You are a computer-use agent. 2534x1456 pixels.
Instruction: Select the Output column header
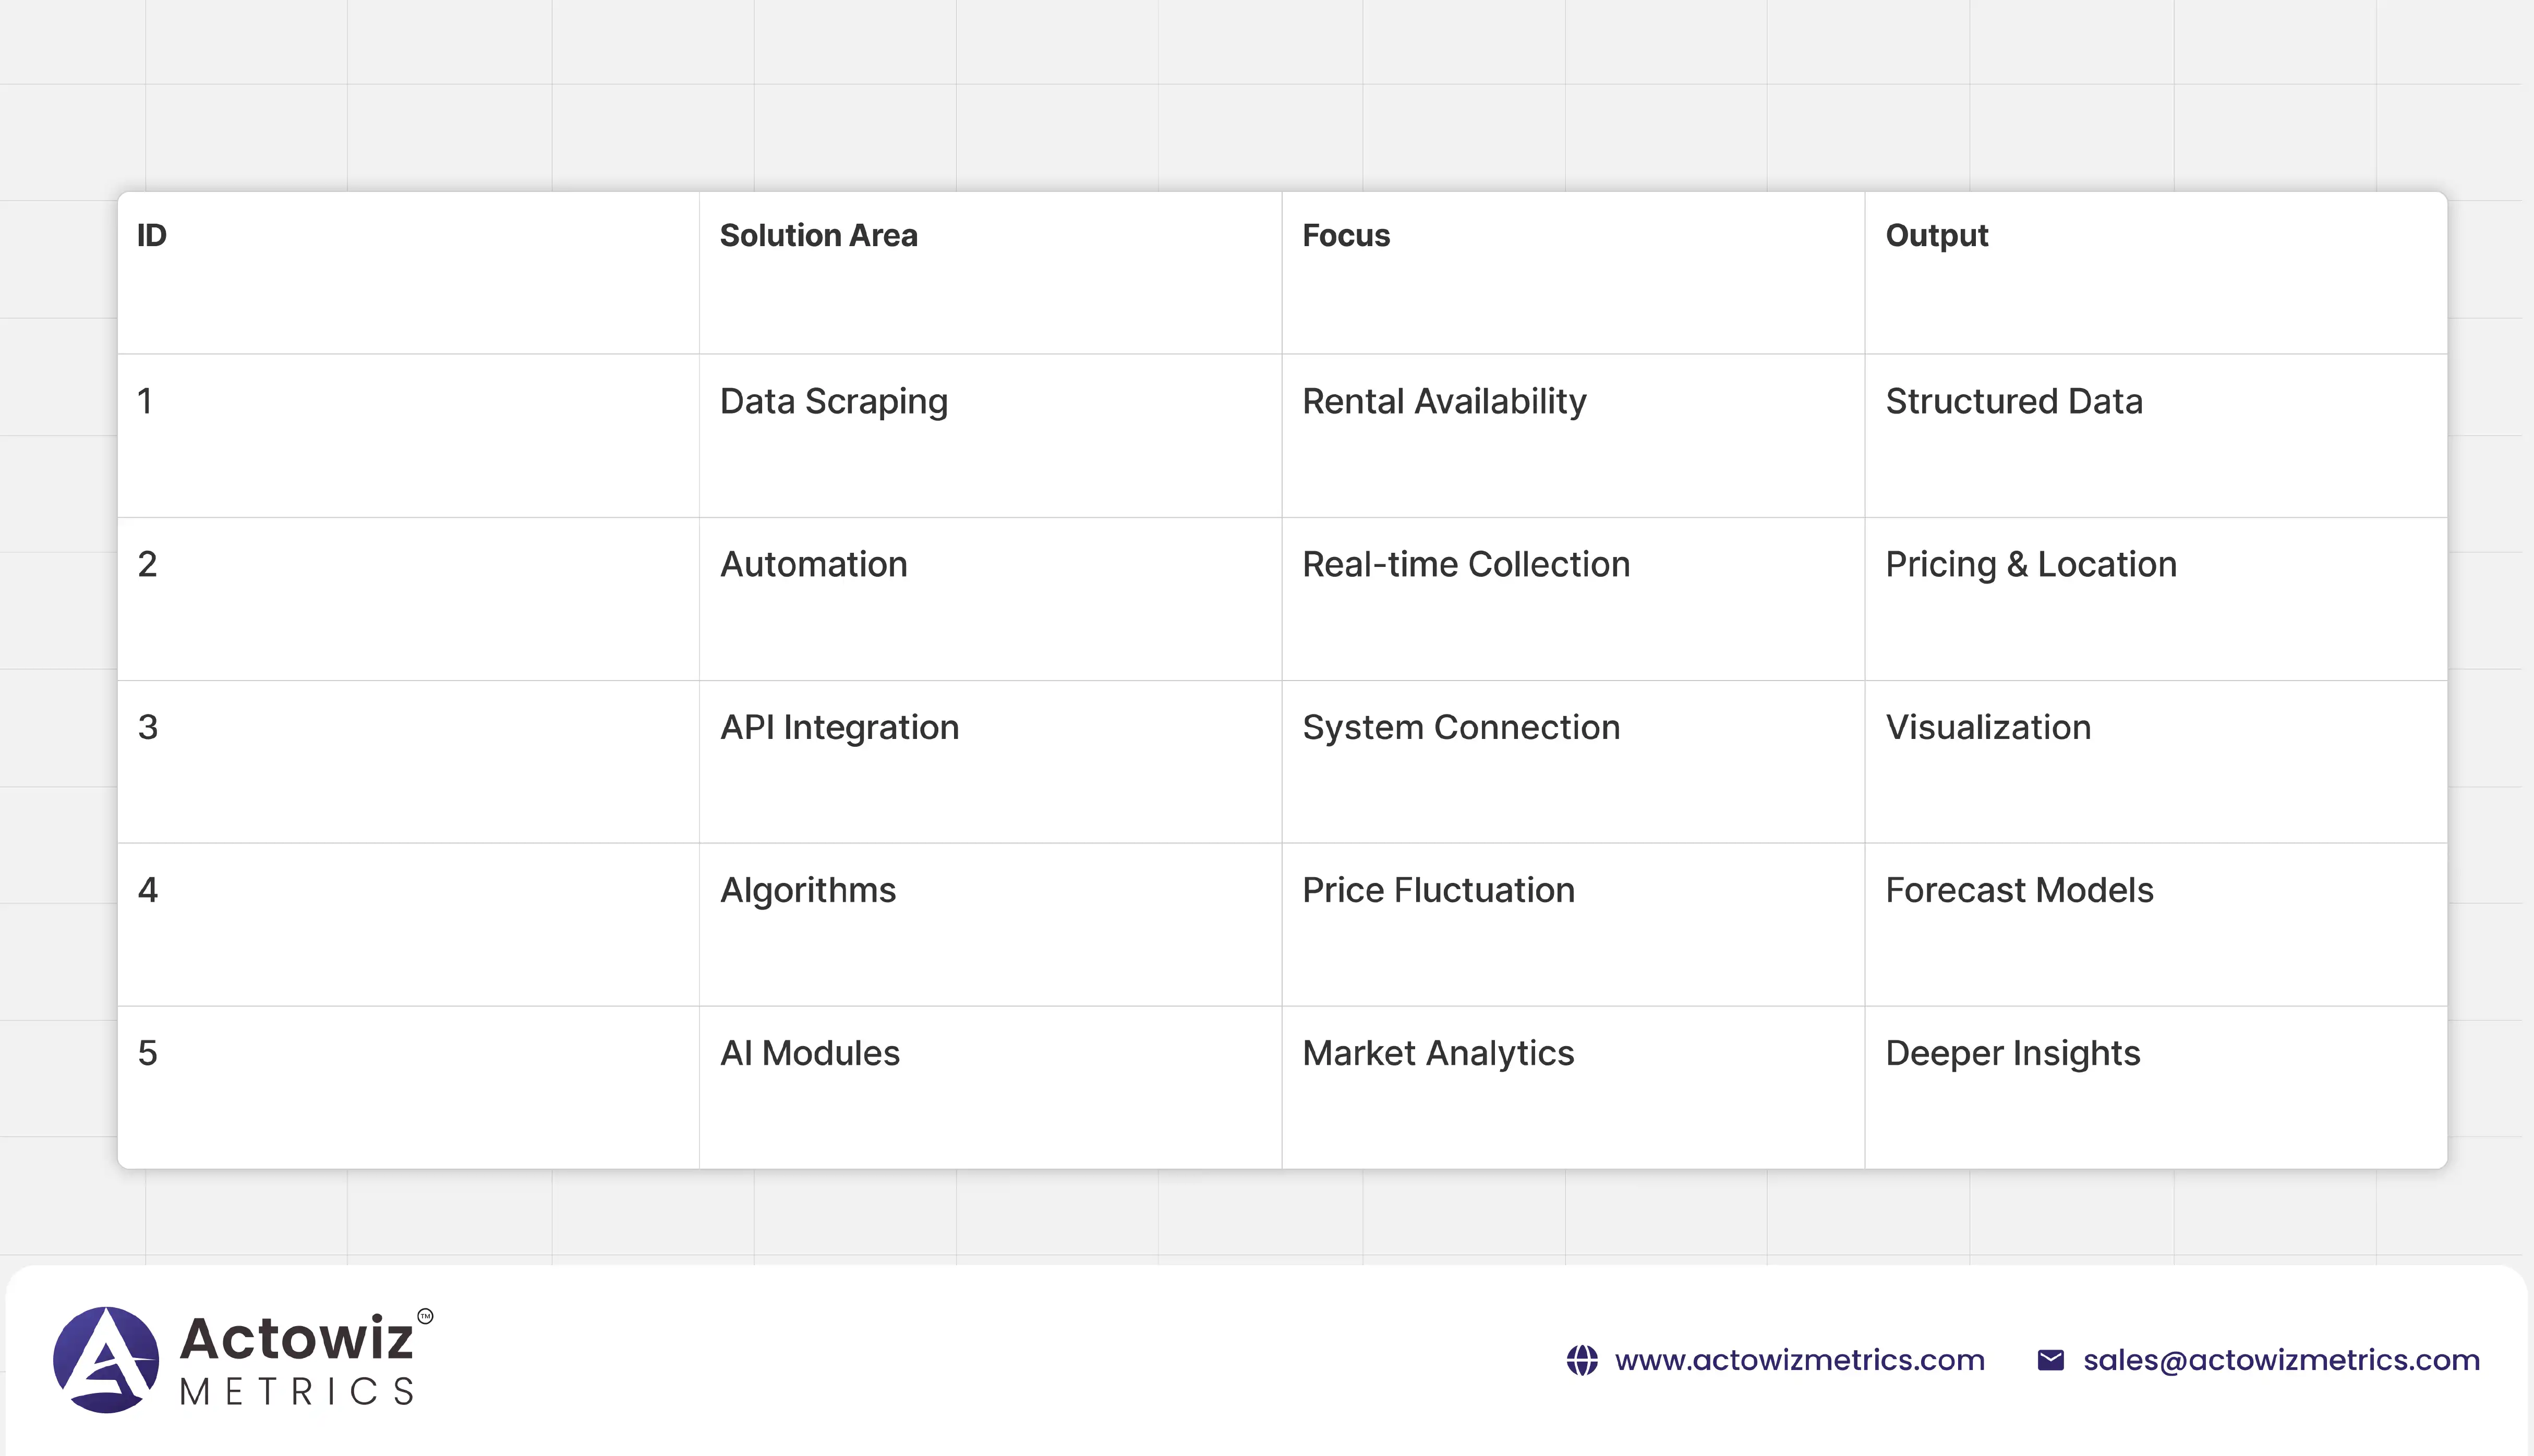1936,236
